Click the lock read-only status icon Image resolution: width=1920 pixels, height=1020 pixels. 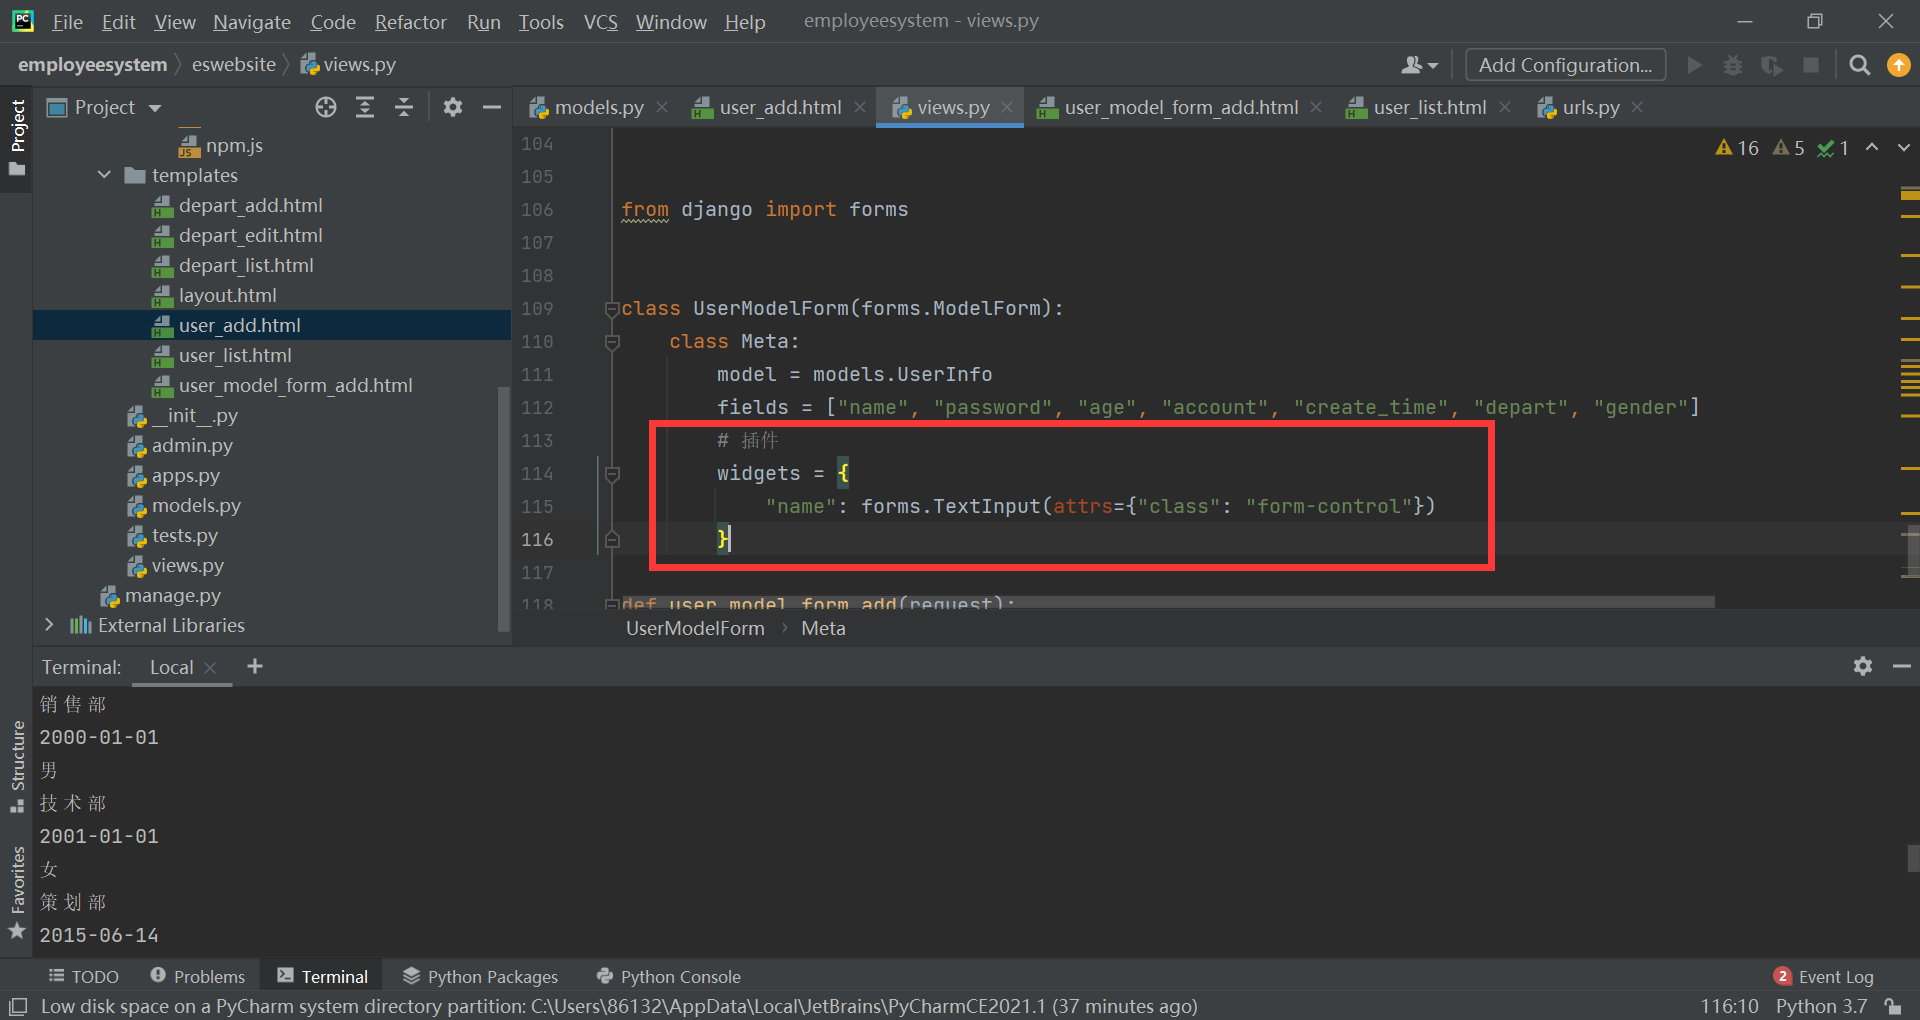click(x=1892, y=1006)
